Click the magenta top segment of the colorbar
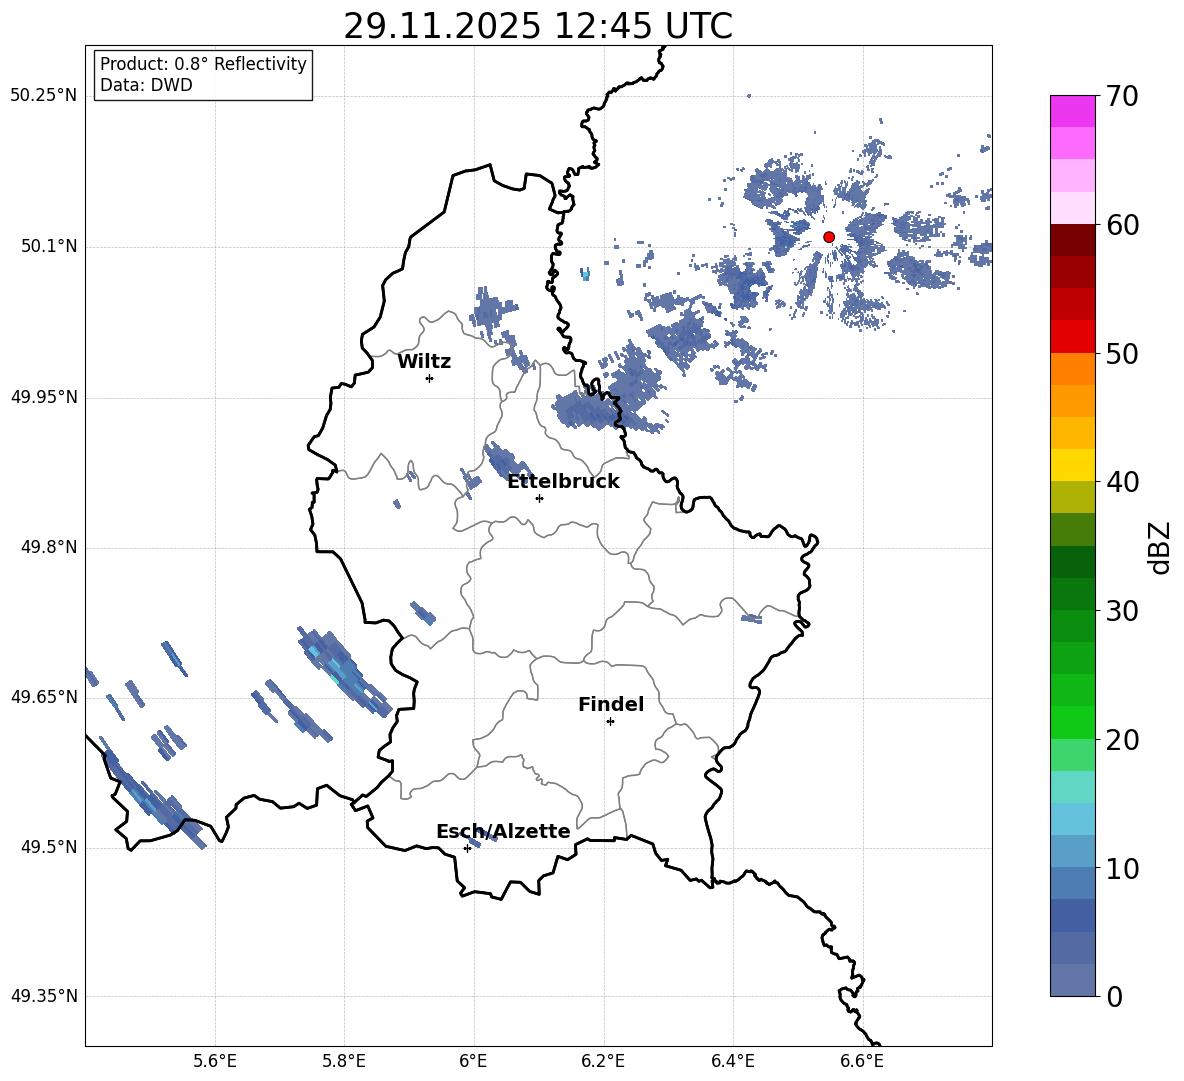The height and width of the screenshot is (1081, 1184). pos(1073,111)
